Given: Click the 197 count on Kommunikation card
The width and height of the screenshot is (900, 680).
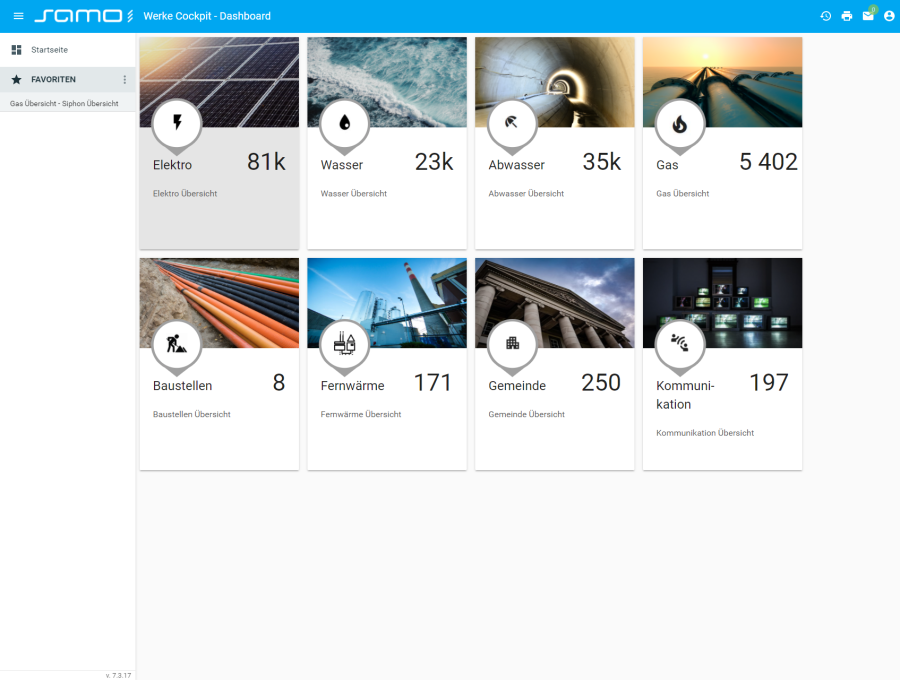Looking at the screenshot, I should click(769, 382).
